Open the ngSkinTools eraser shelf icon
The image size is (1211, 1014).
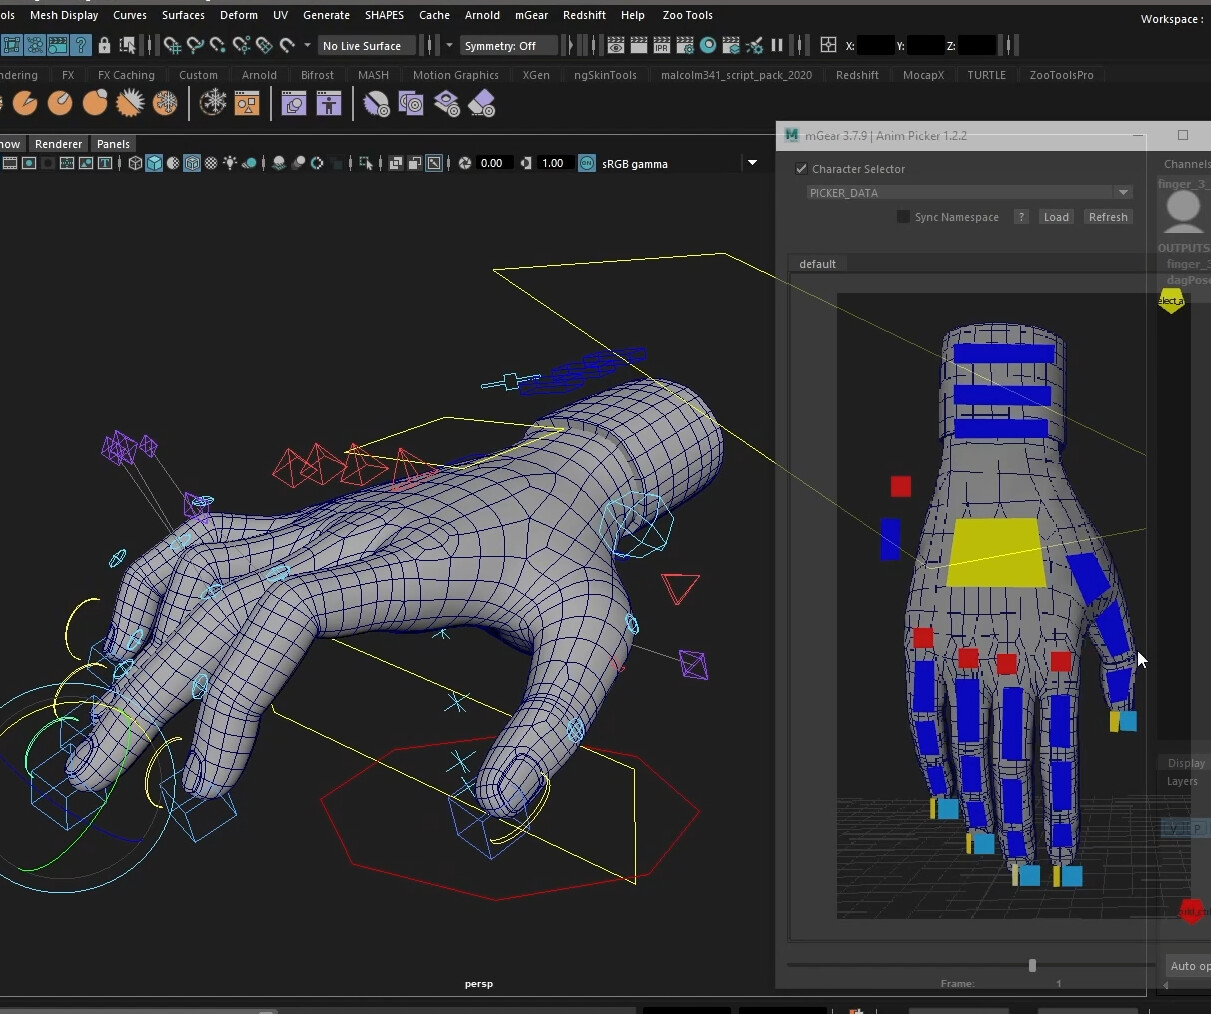(482, 103)
